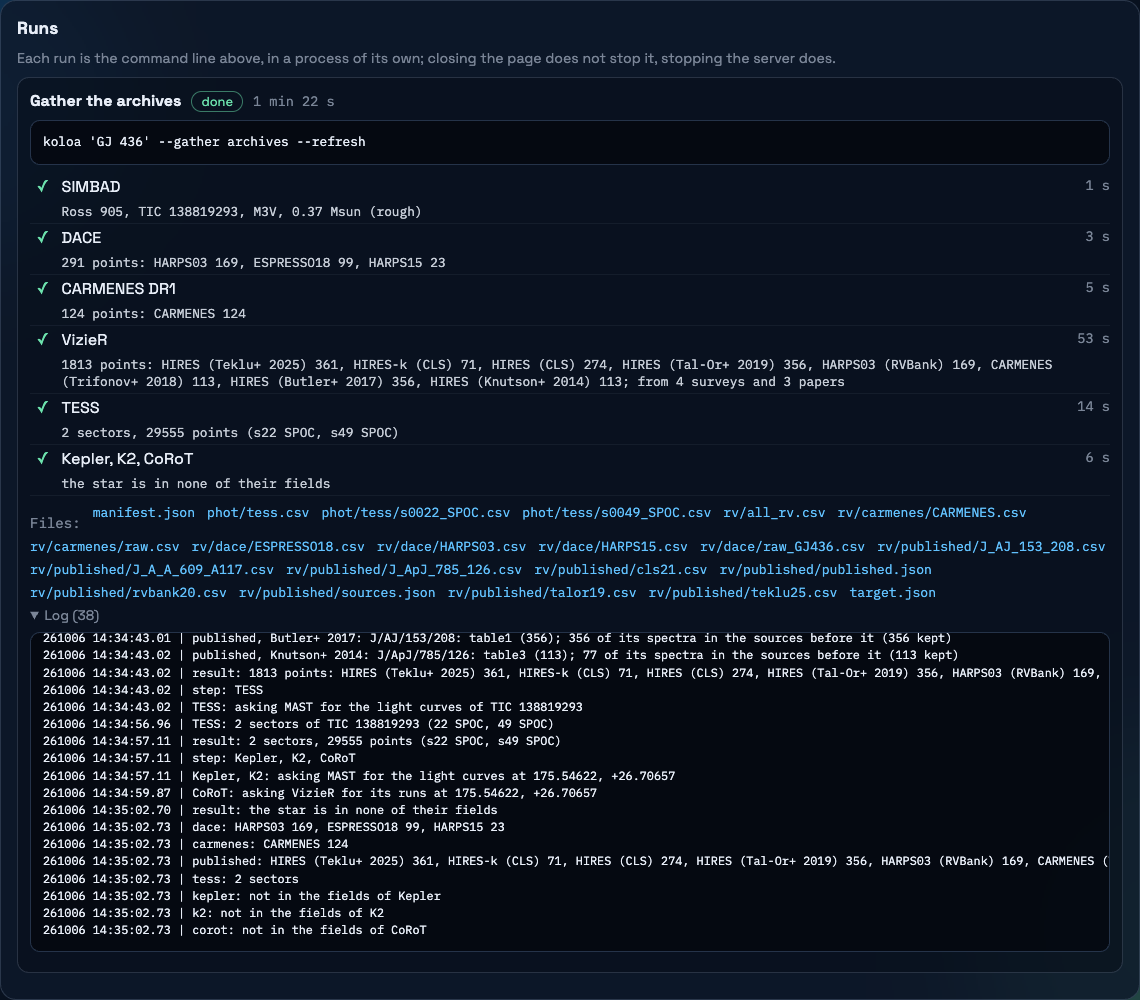
Task: Click the 'Runs' section heading
Action: pos(37,28)
